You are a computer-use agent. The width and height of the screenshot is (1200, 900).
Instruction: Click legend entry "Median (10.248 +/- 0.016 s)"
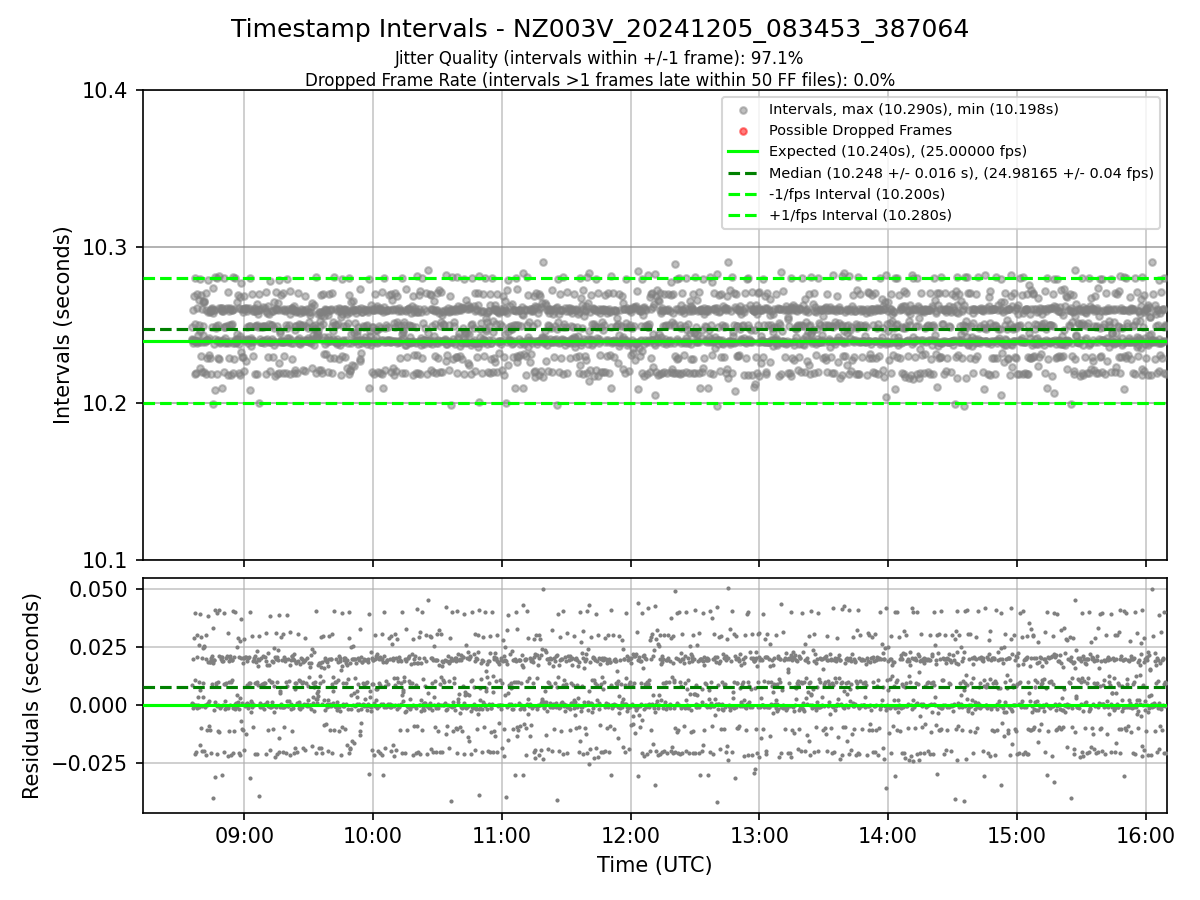click(961, 172)
